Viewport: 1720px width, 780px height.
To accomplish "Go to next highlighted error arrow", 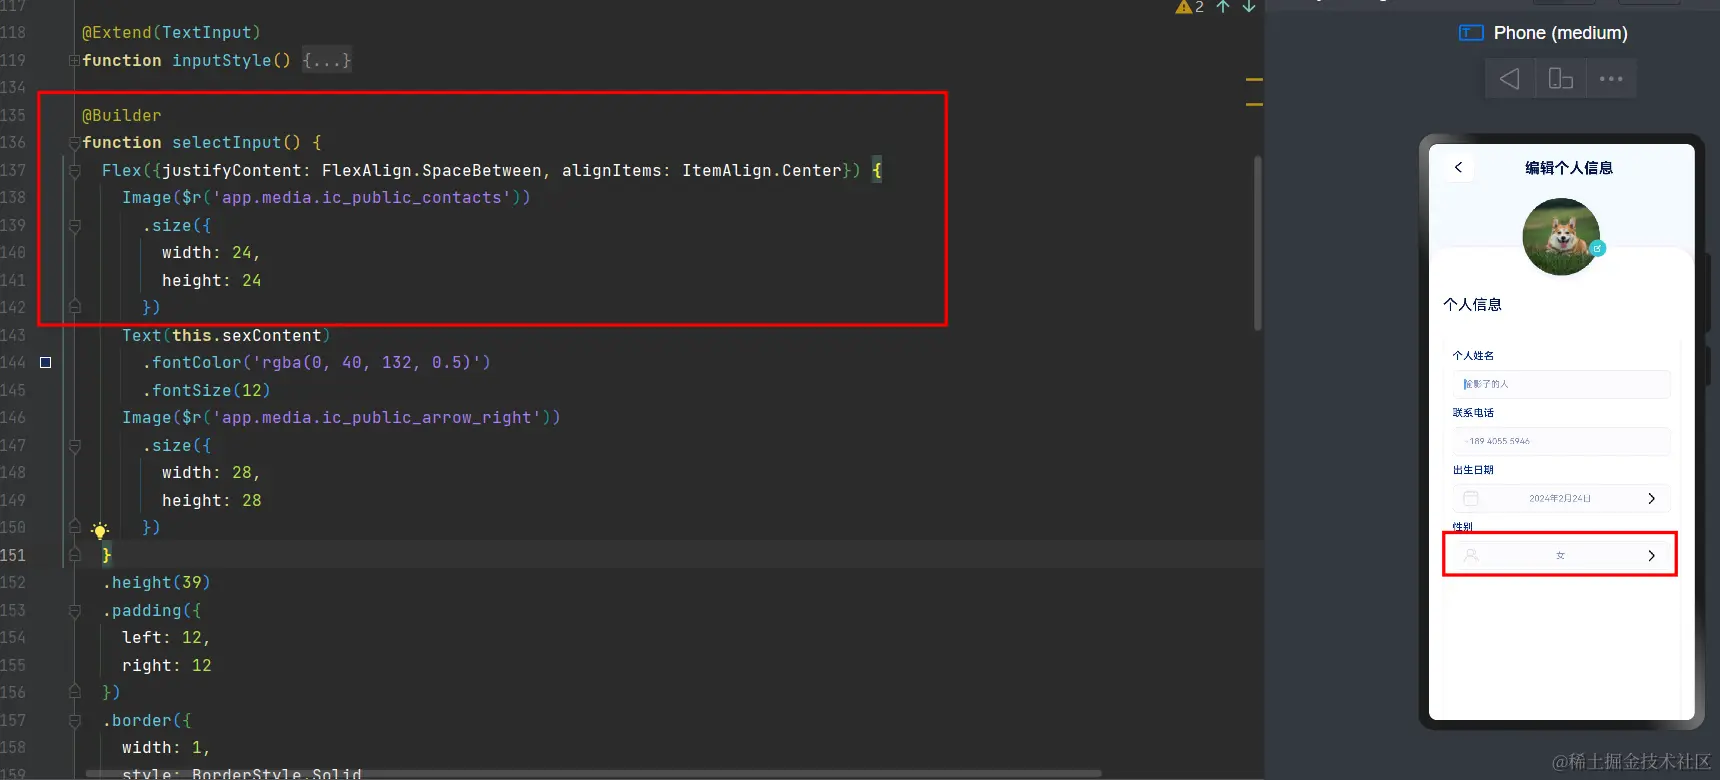I will click(1249, 7).
